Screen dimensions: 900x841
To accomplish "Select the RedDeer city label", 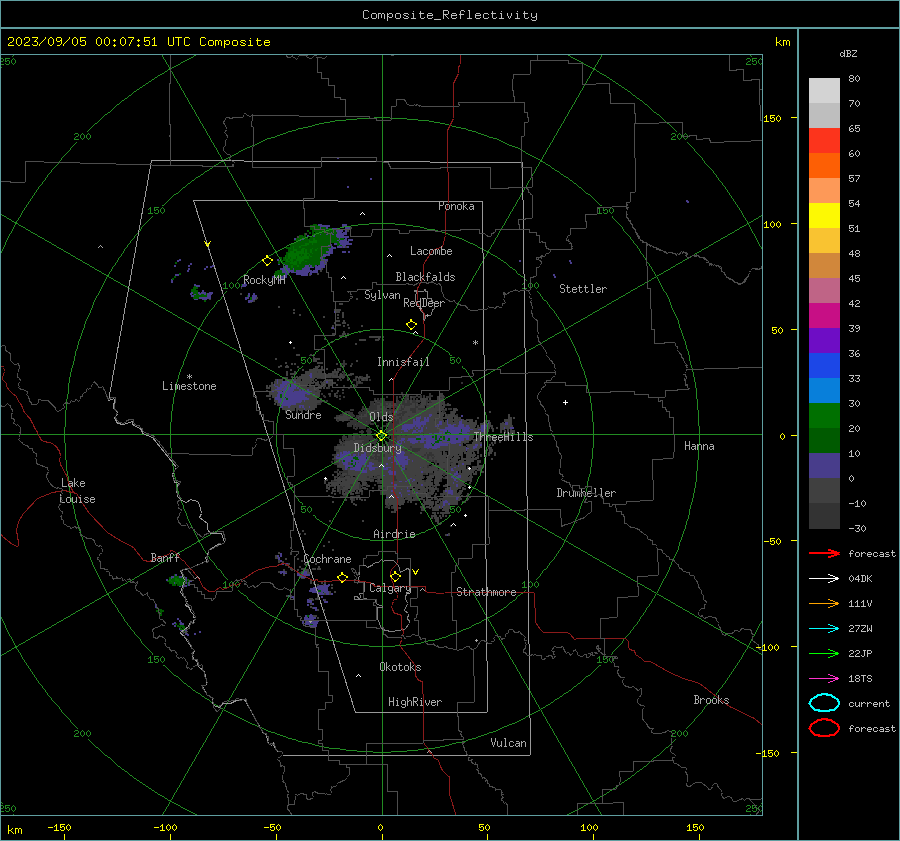I will (x=424, y=303).
